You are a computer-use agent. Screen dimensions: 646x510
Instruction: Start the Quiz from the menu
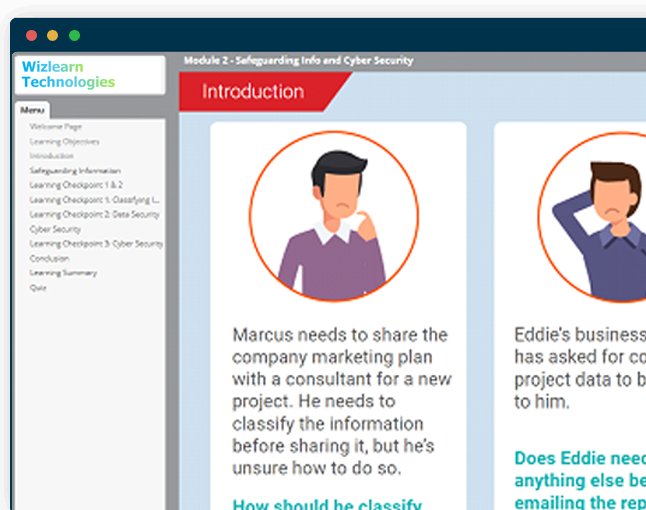[x=38, y=287]
